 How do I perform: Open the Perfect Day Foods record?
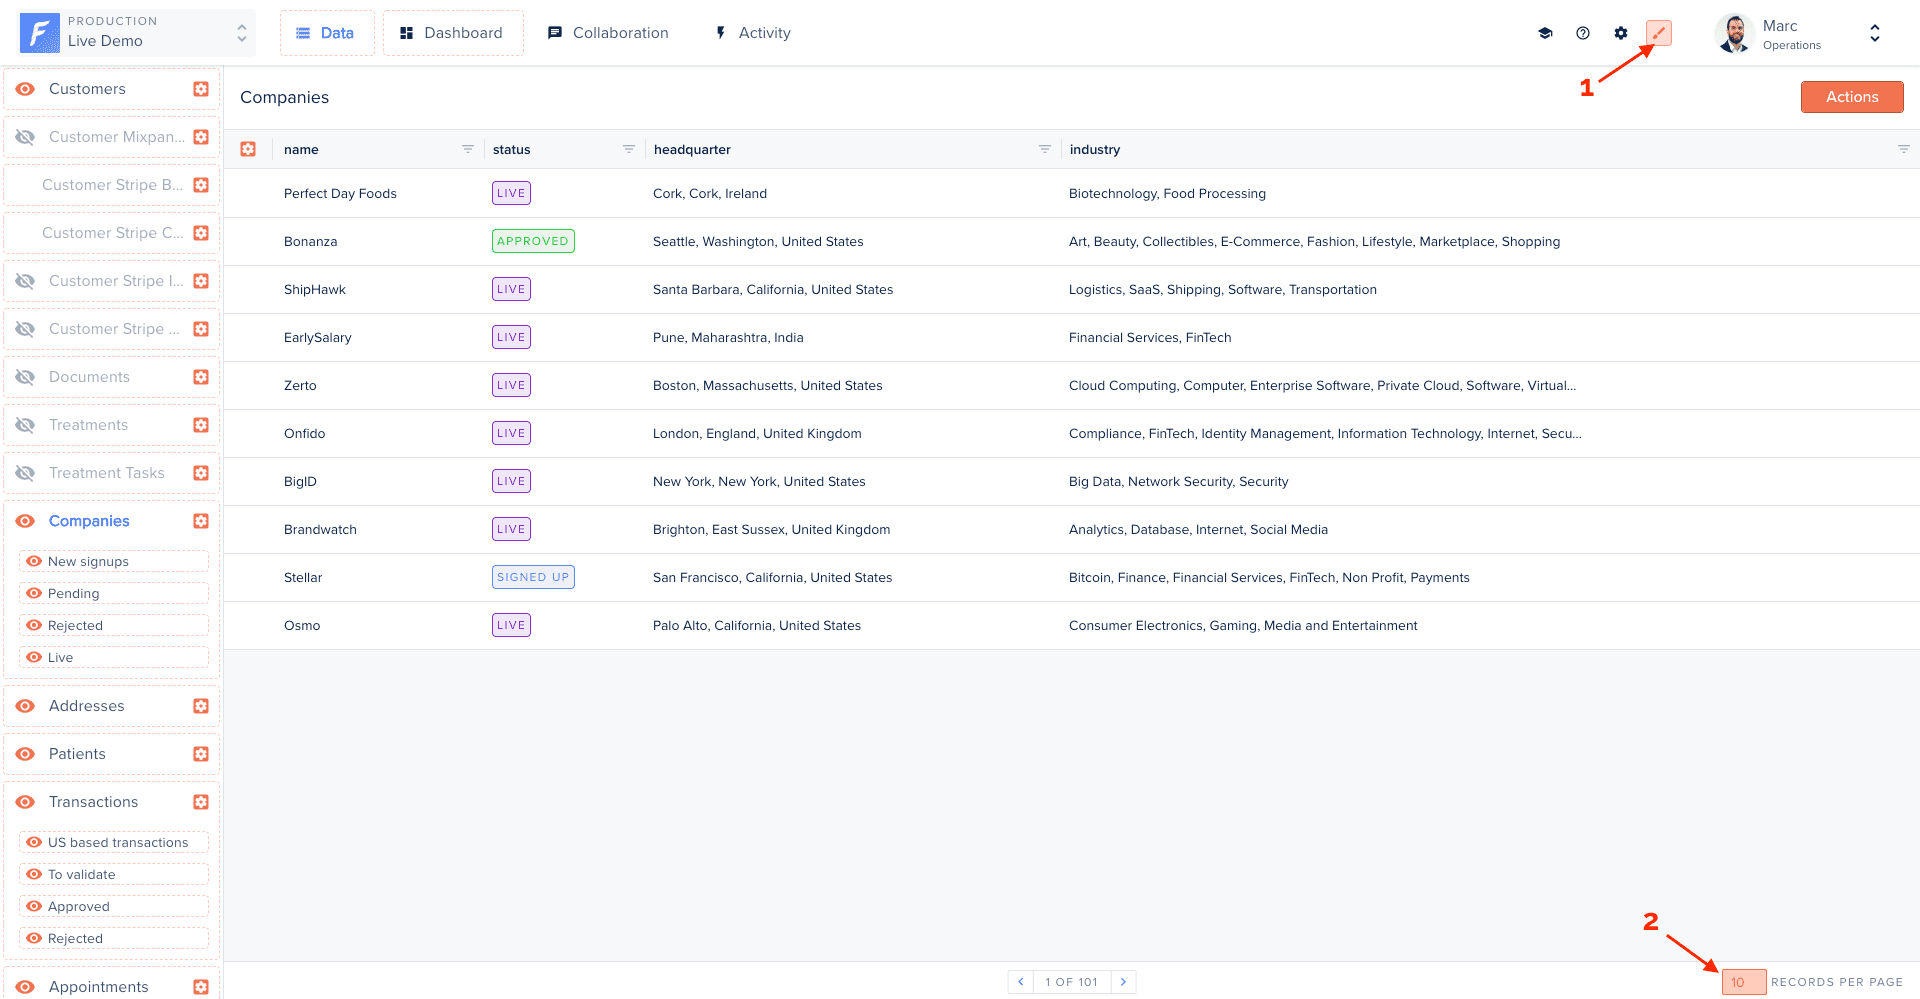pos(1071,193)
